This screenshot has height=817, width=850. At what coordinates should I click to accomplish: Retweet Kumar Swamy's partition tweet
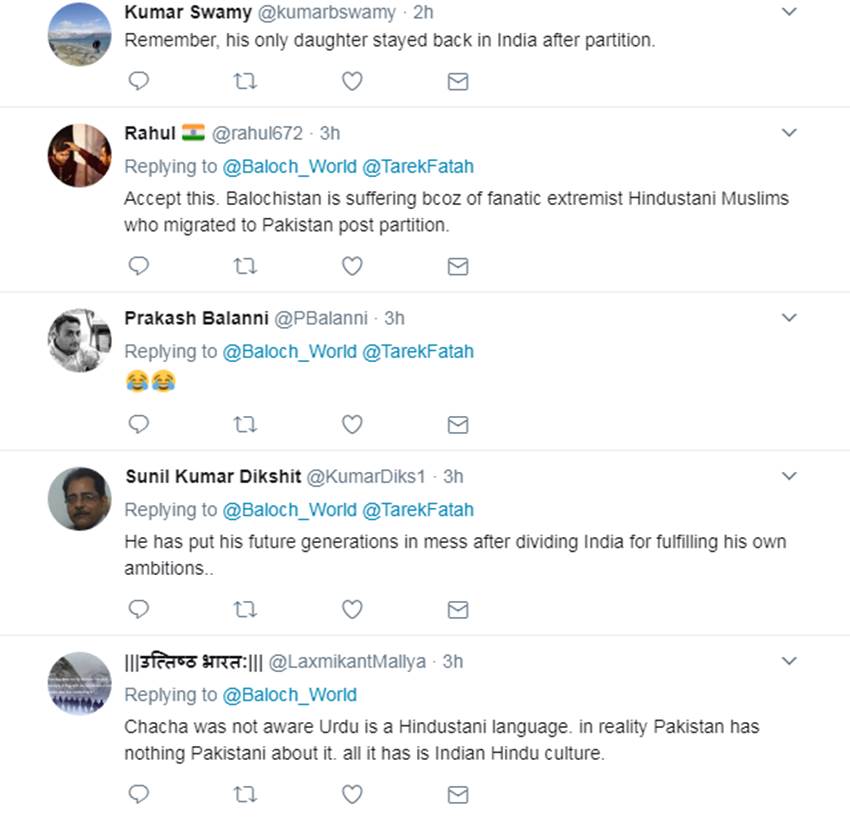[244, 81]
